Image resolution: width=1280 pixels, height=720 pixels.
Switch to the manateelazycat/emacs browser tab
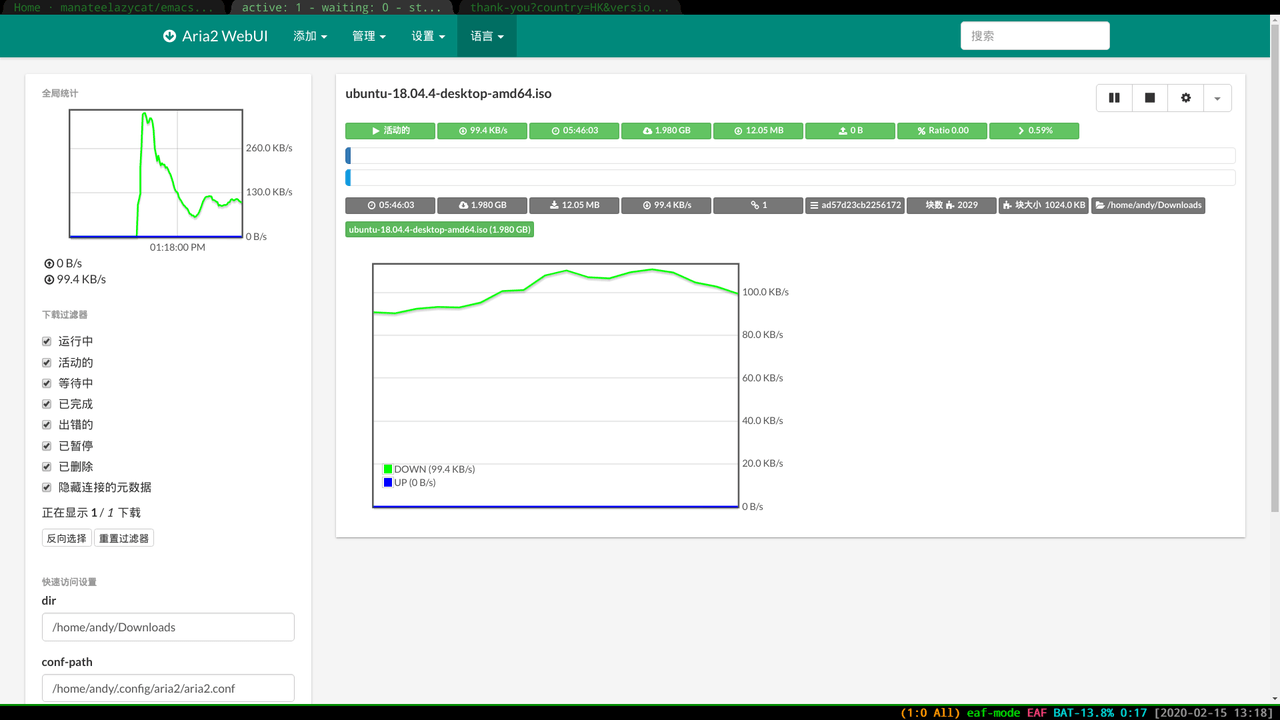113,7
